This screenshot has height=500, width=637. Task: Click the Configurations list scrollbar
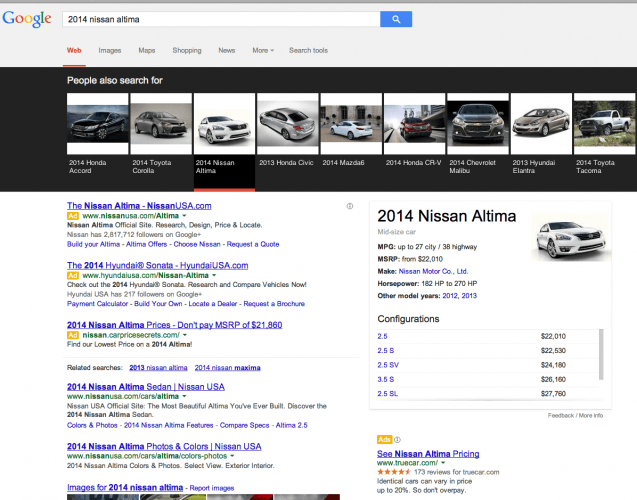click(601, 355)
